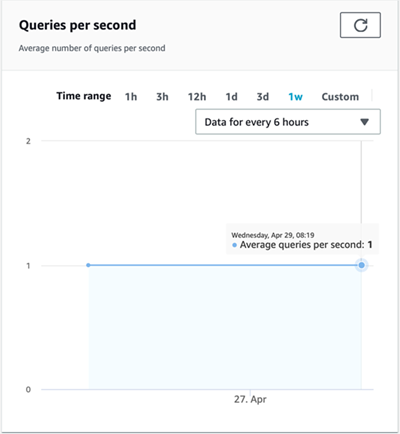Click the y-axis label 1
The image size is (400, 434).
(x=28, y=266)
